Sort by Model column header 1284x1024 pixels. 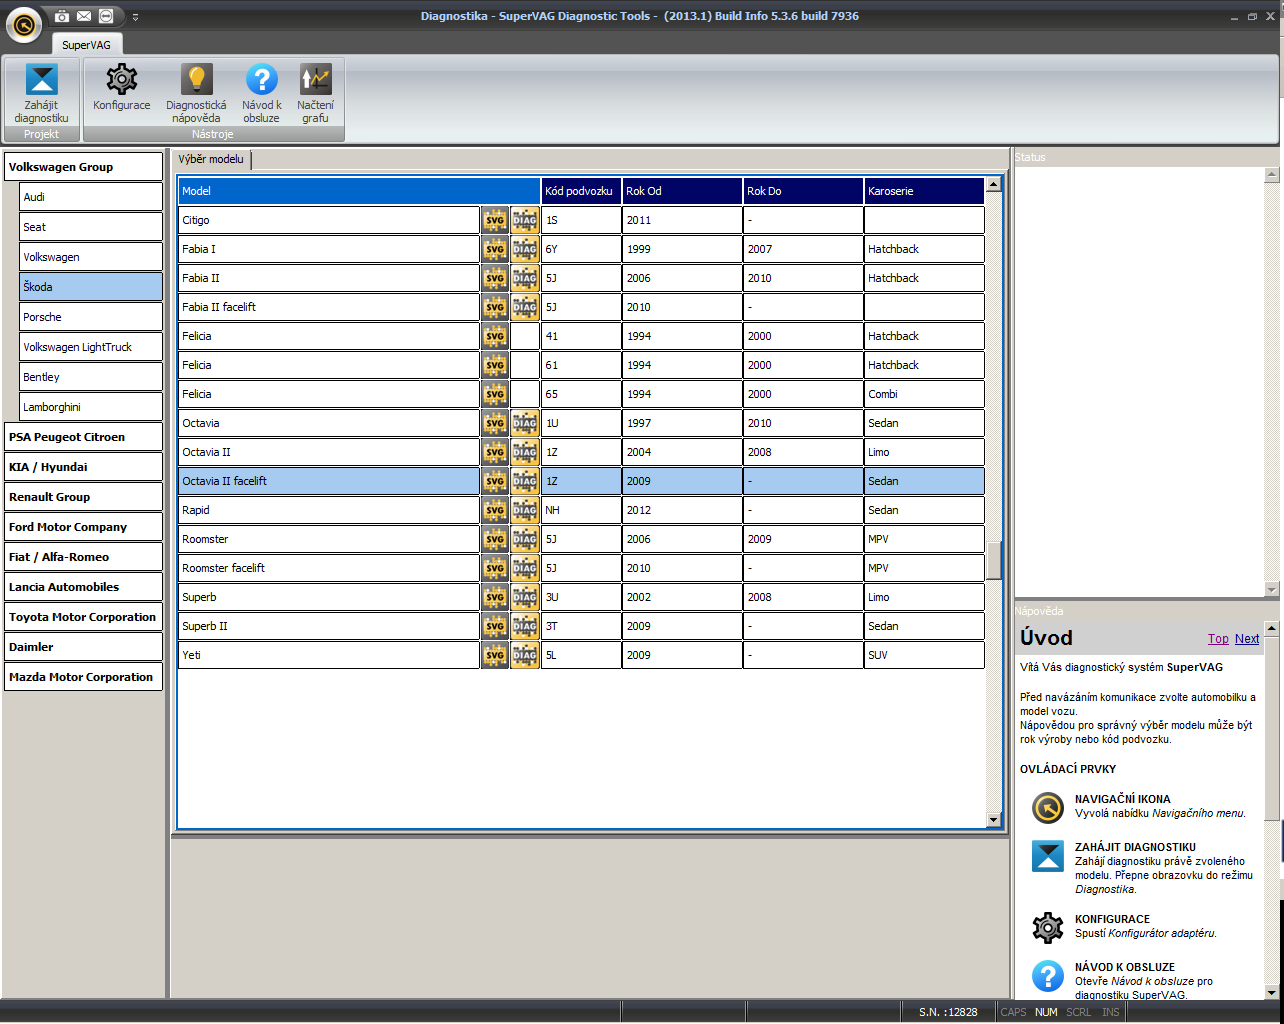coord(359,191)
